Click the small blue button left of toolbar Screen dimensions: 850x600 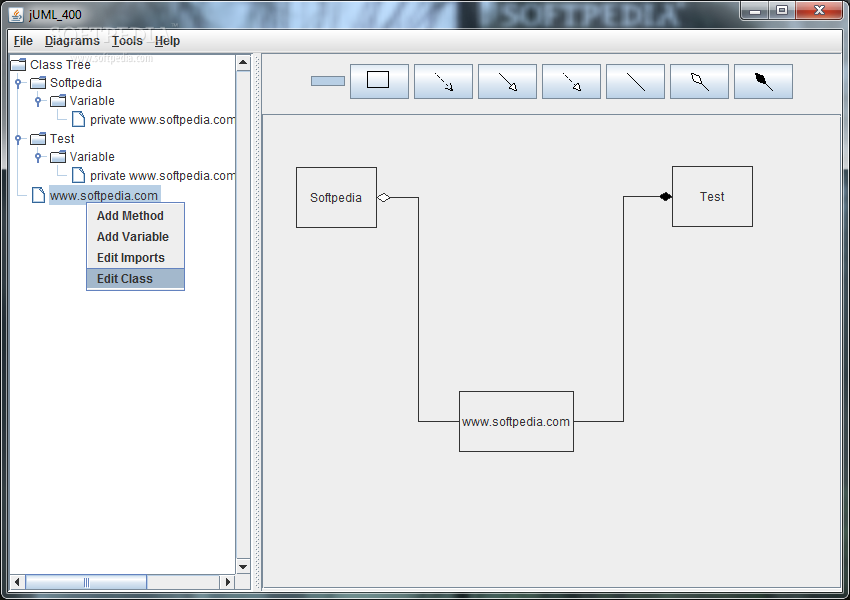[327, 81]
